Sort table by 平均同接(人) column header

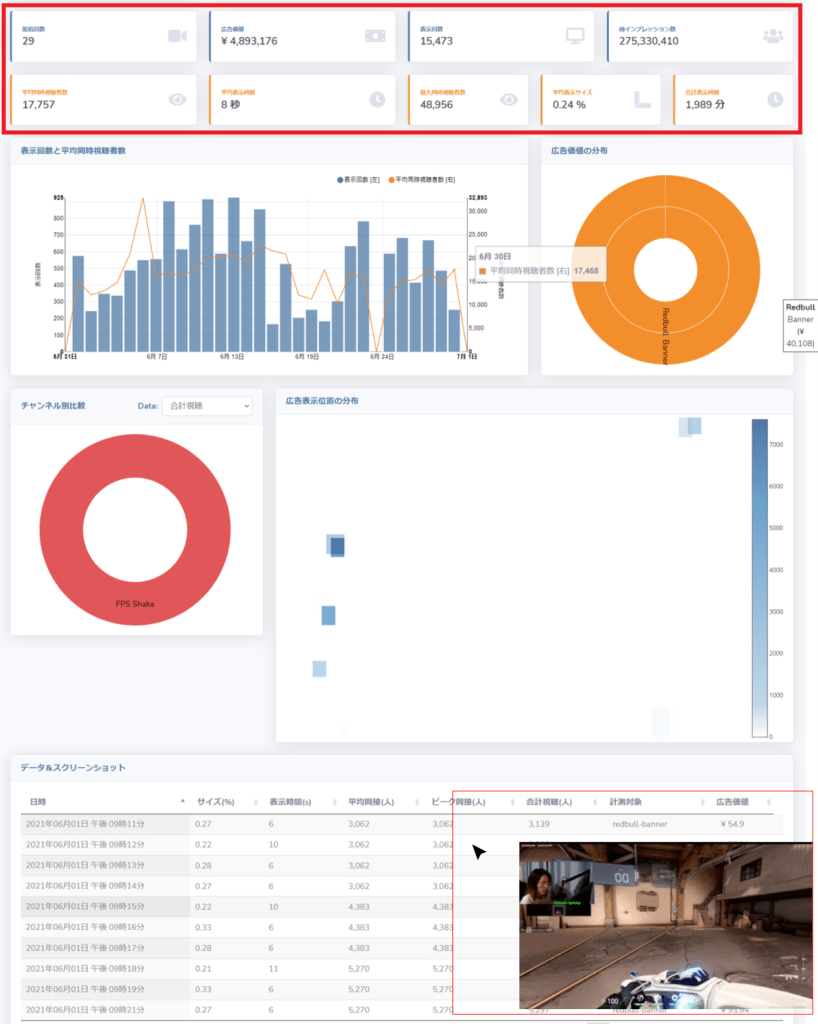pos(371,802)
